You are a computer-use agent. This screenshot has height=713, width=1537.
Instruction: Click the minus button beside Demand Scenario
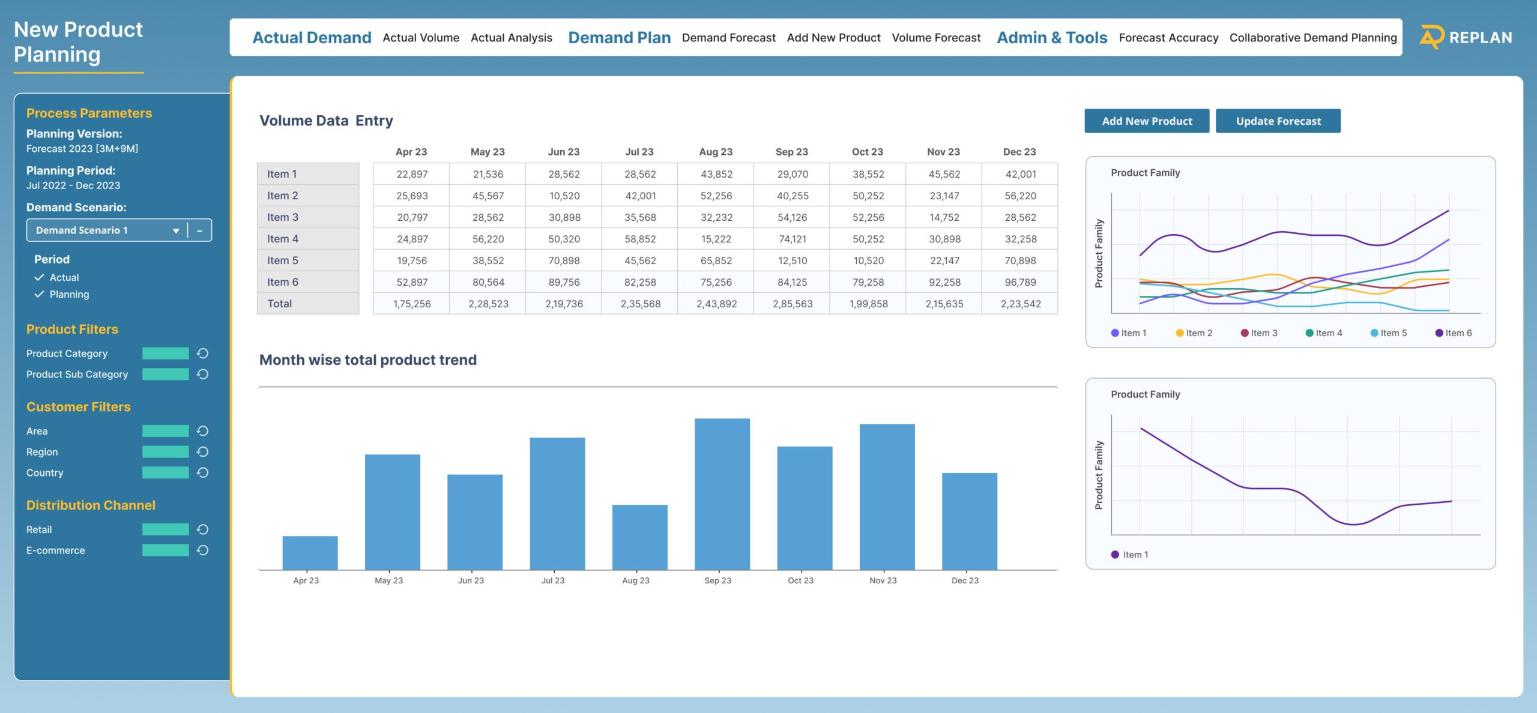[x=200, y=231]
